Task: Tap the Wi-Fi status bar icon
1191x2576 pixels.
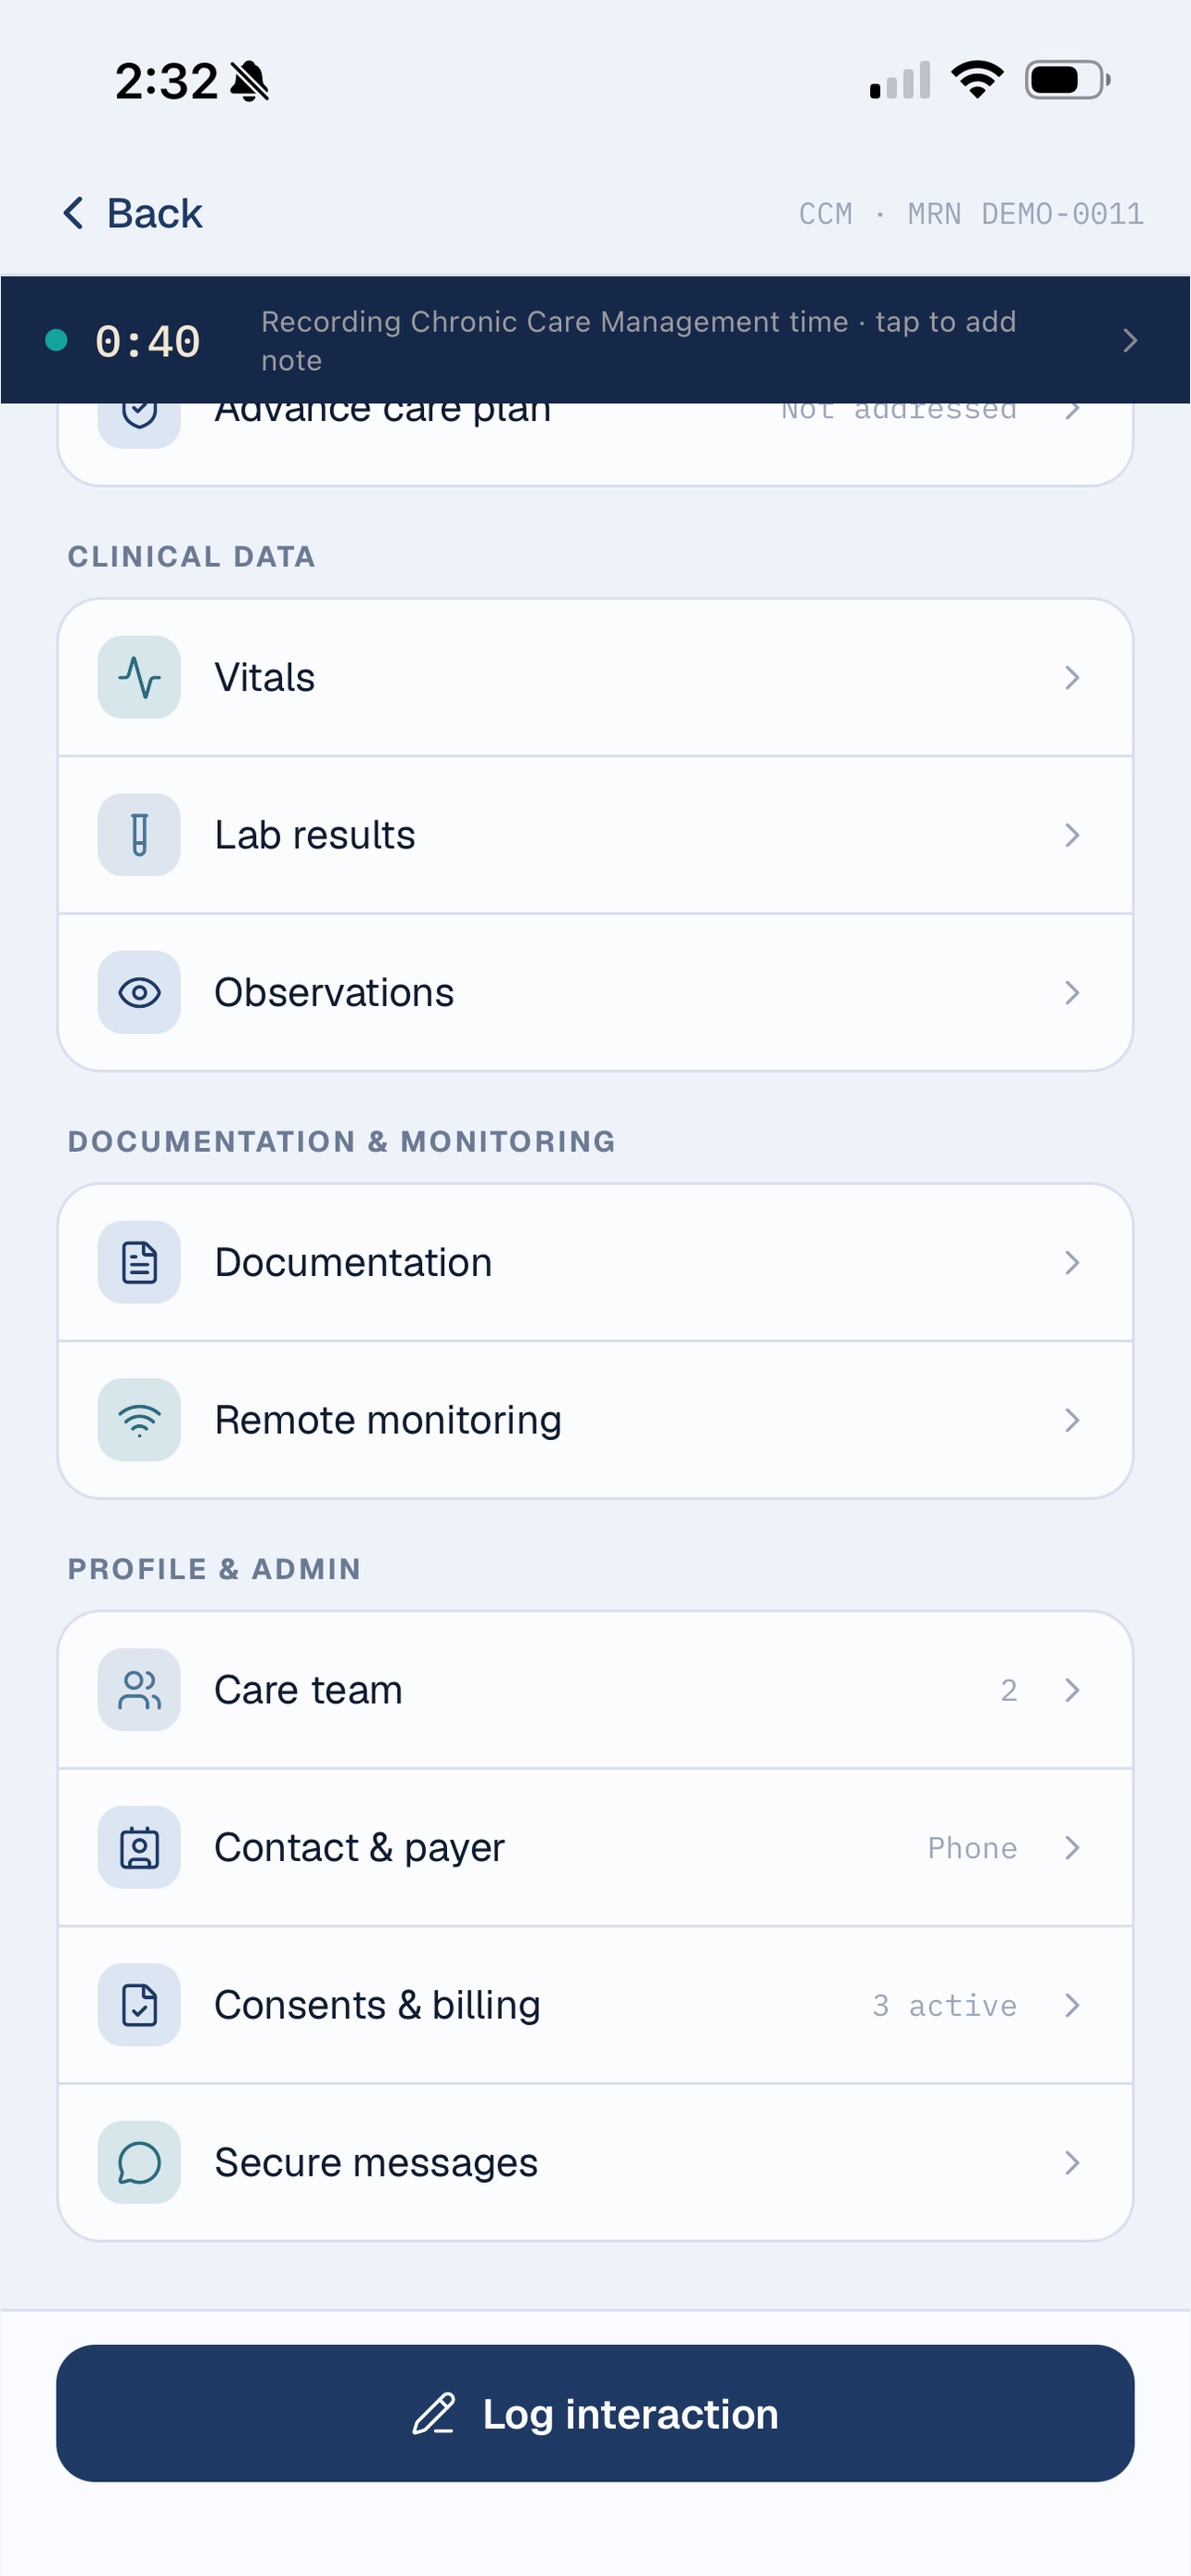Action: (977, 80)
